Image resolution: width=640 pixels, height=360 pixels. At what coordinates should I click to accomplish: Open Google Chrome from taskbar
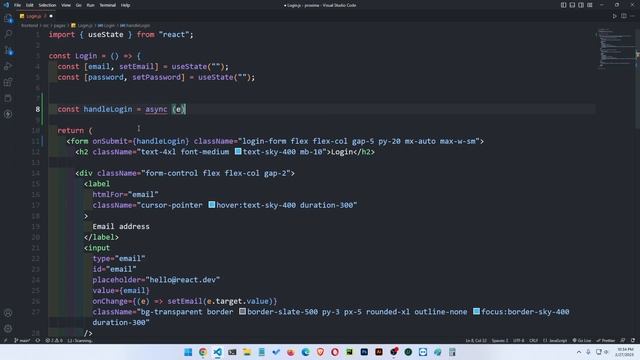tap(203, 352)
